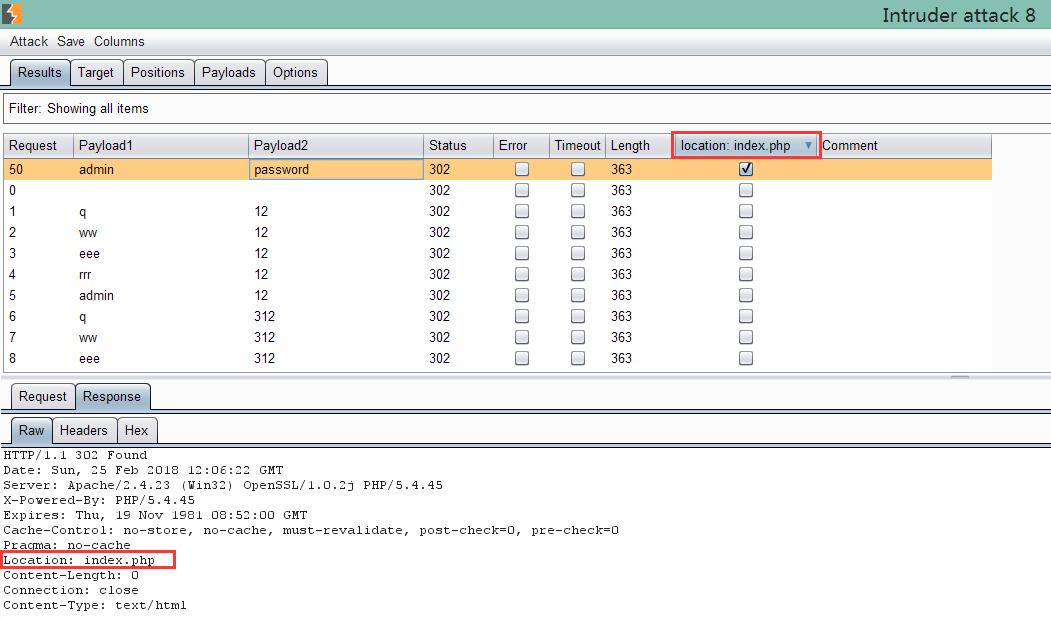This screenshot has height=619, width=1051.
Task: Toggle Error checkbox for request 50
Action: coord(522,170)
